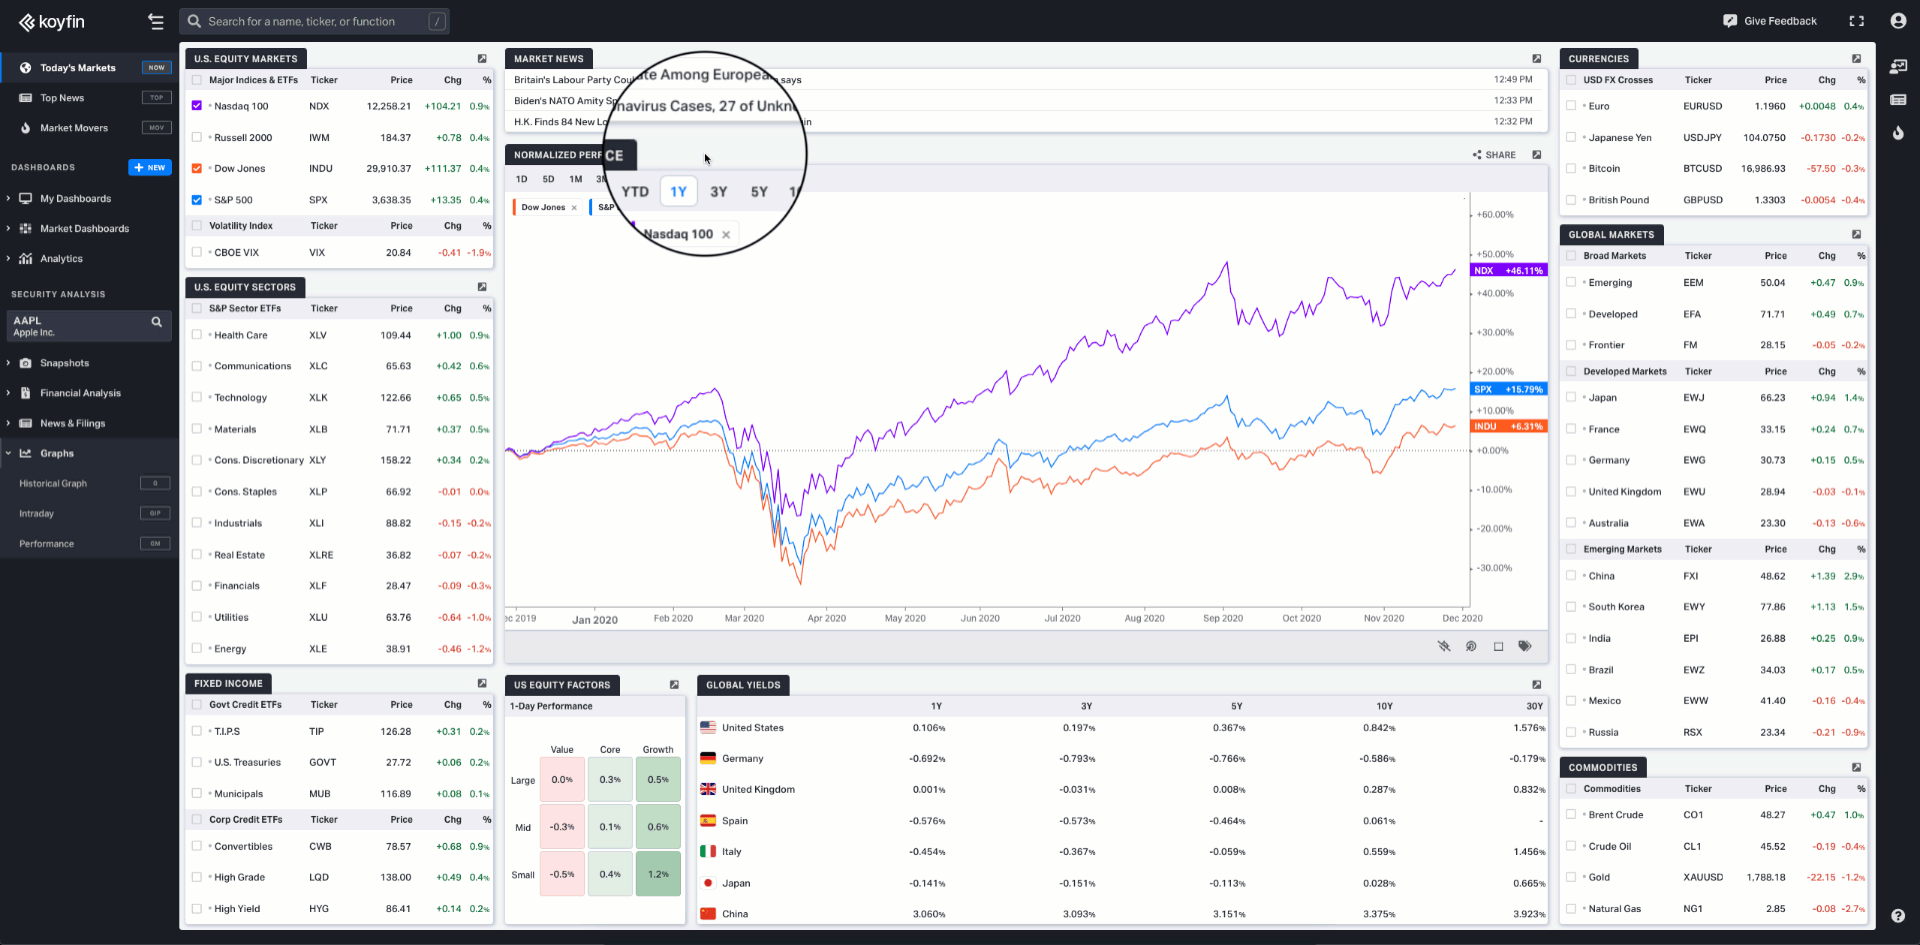The width and height of the screenshot is (1920, 945).
Task: Uncheck the S&P 500 checkbox
Action: (x=197, y=200)
